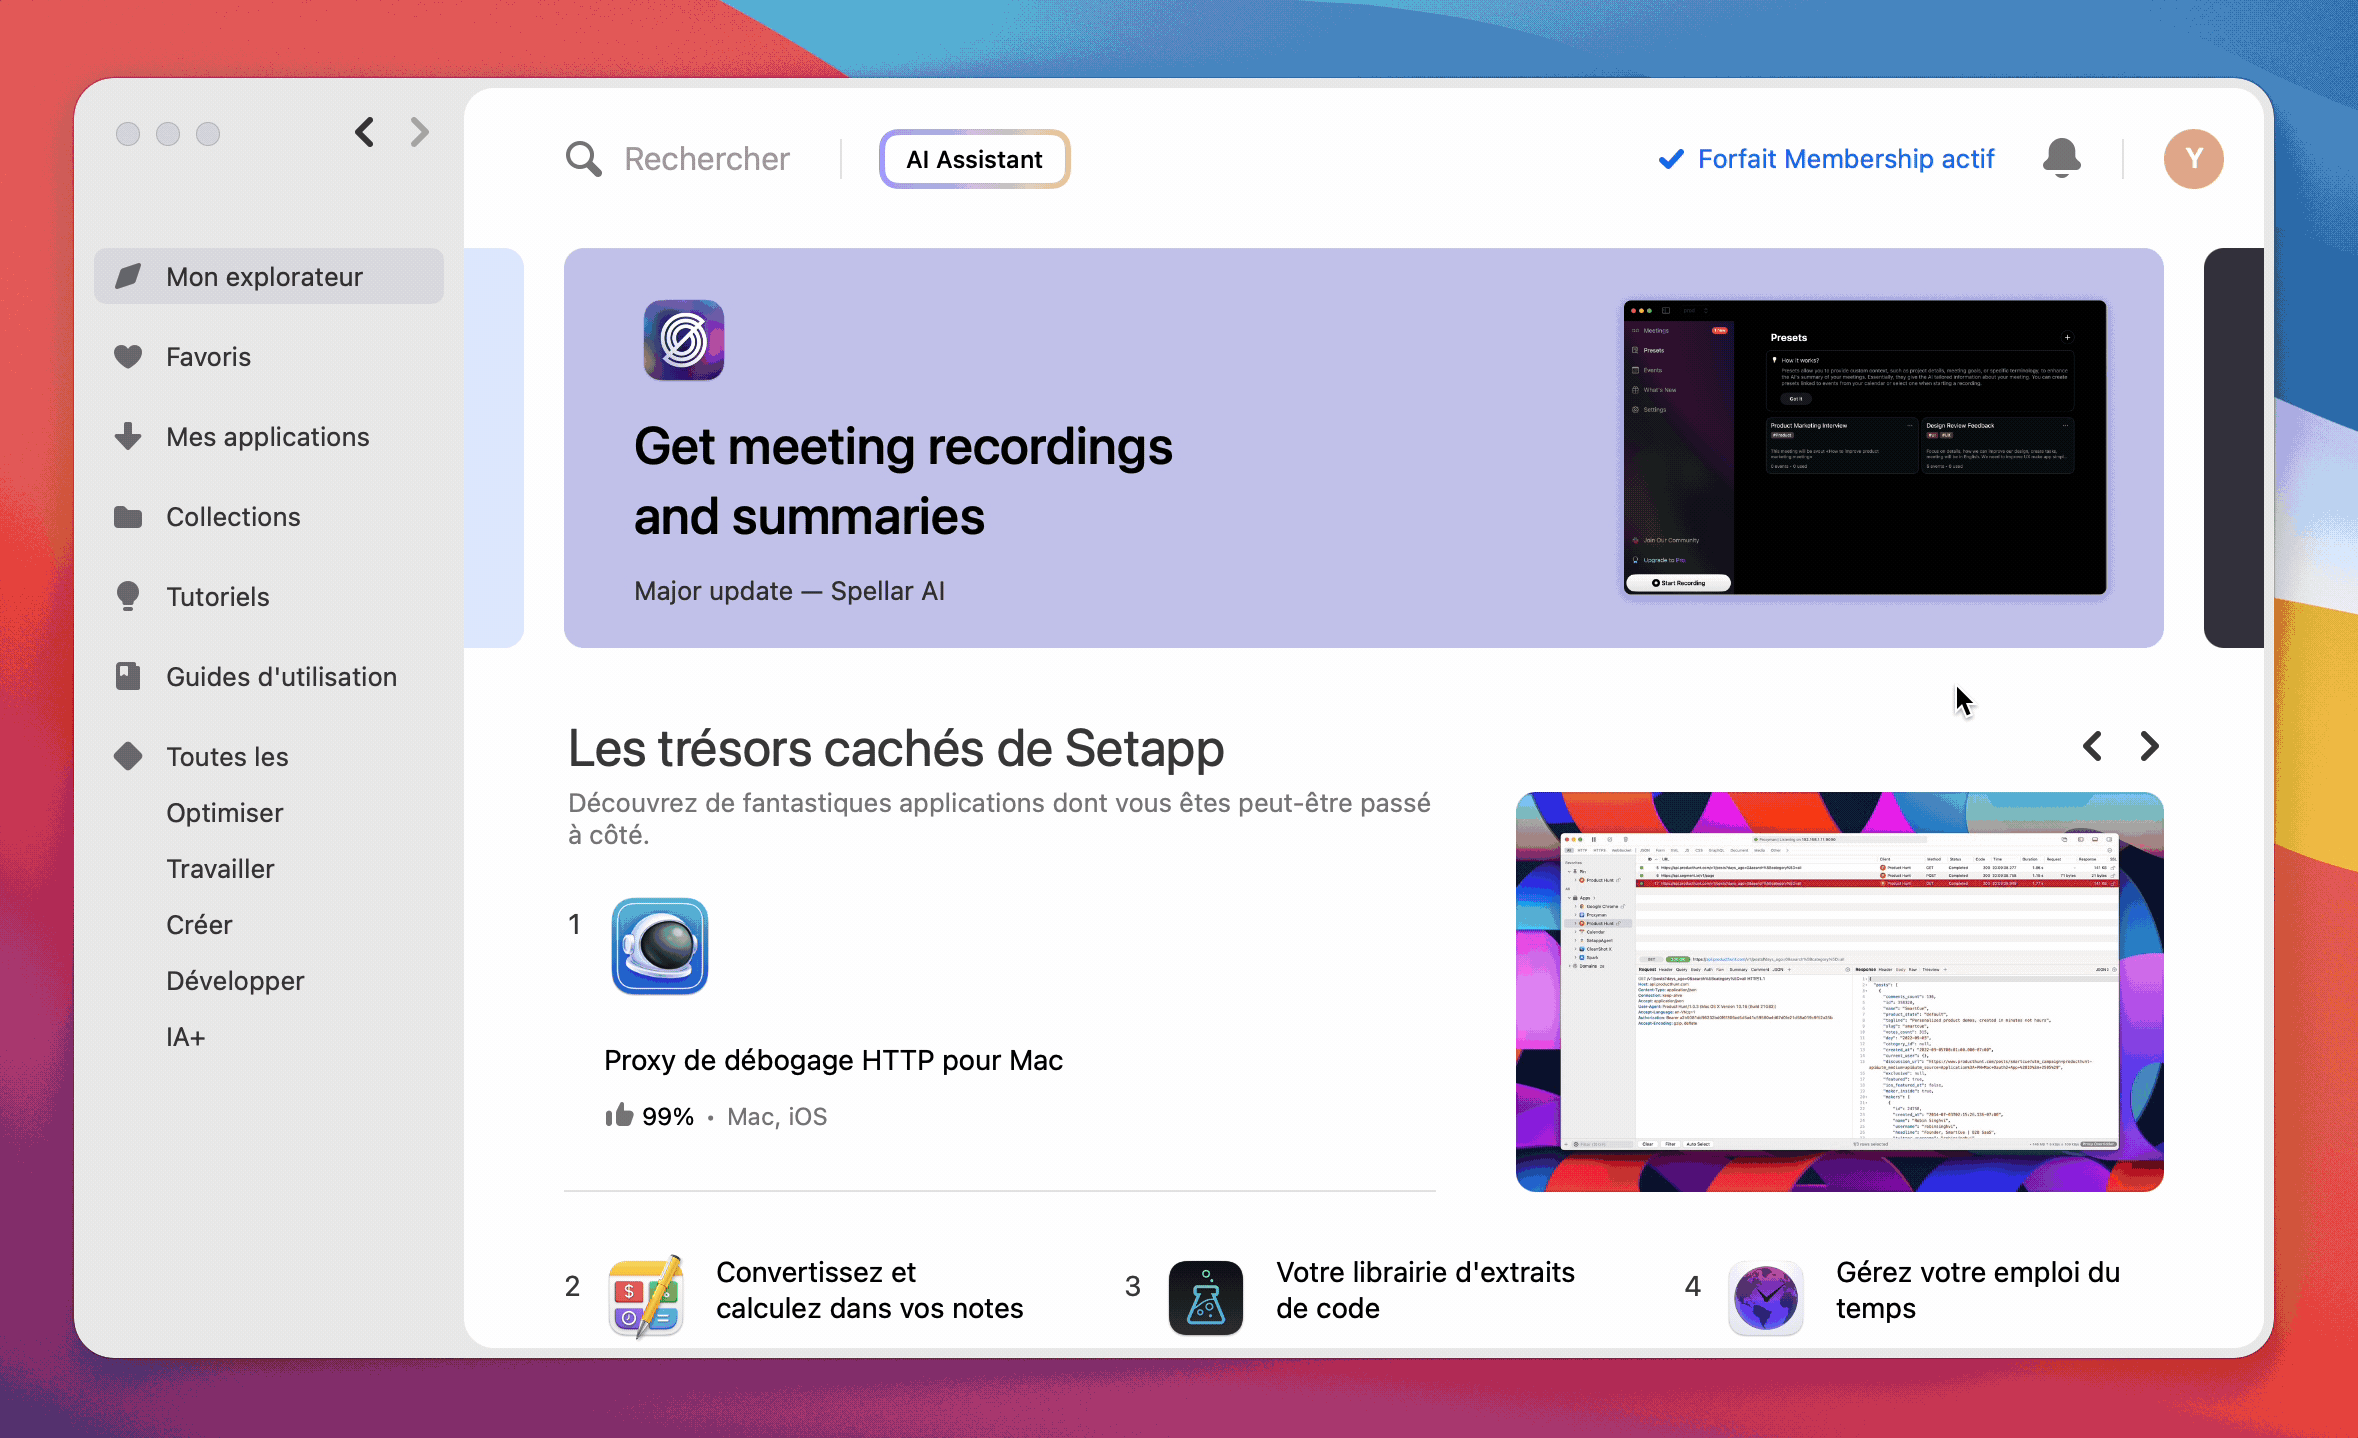The height and width of the screenshot is (1438, 2358).
Task: Click the Spellar AI app icon
Action: coord(684,340)
